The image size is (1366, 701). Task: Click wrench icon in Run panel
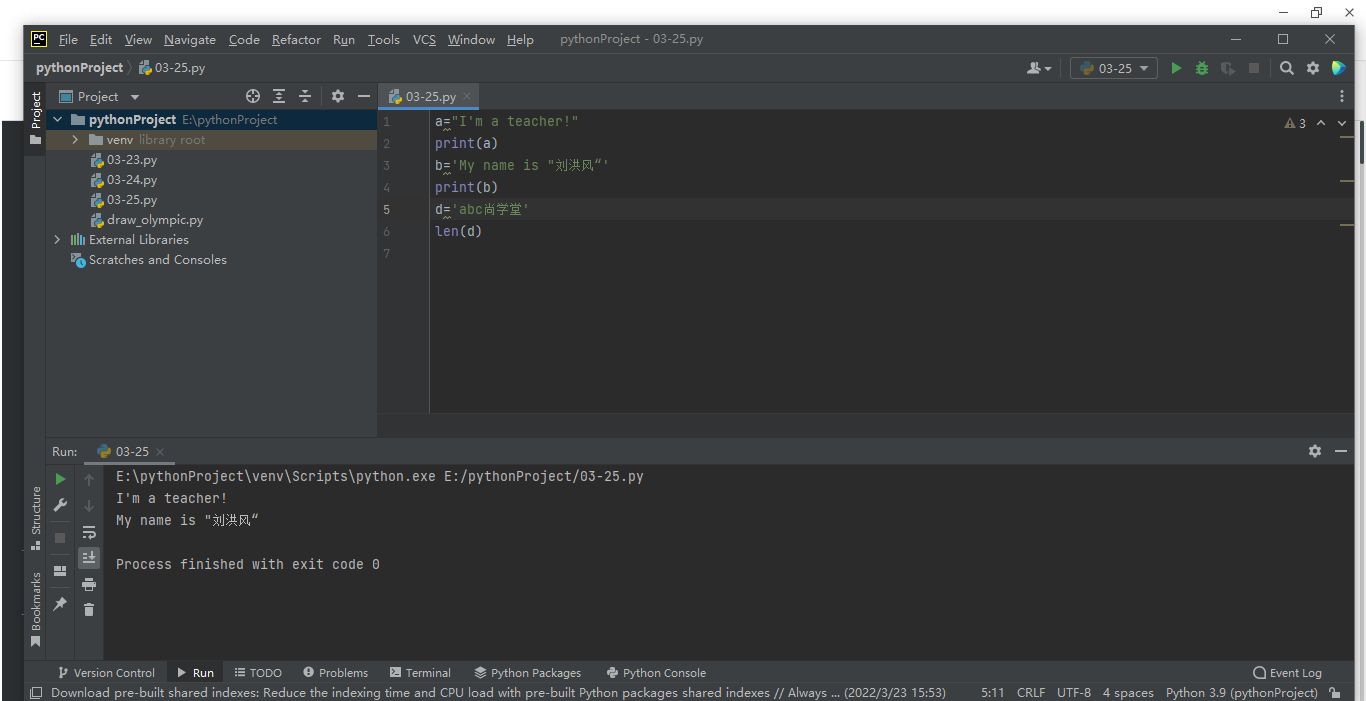(60, 506)
